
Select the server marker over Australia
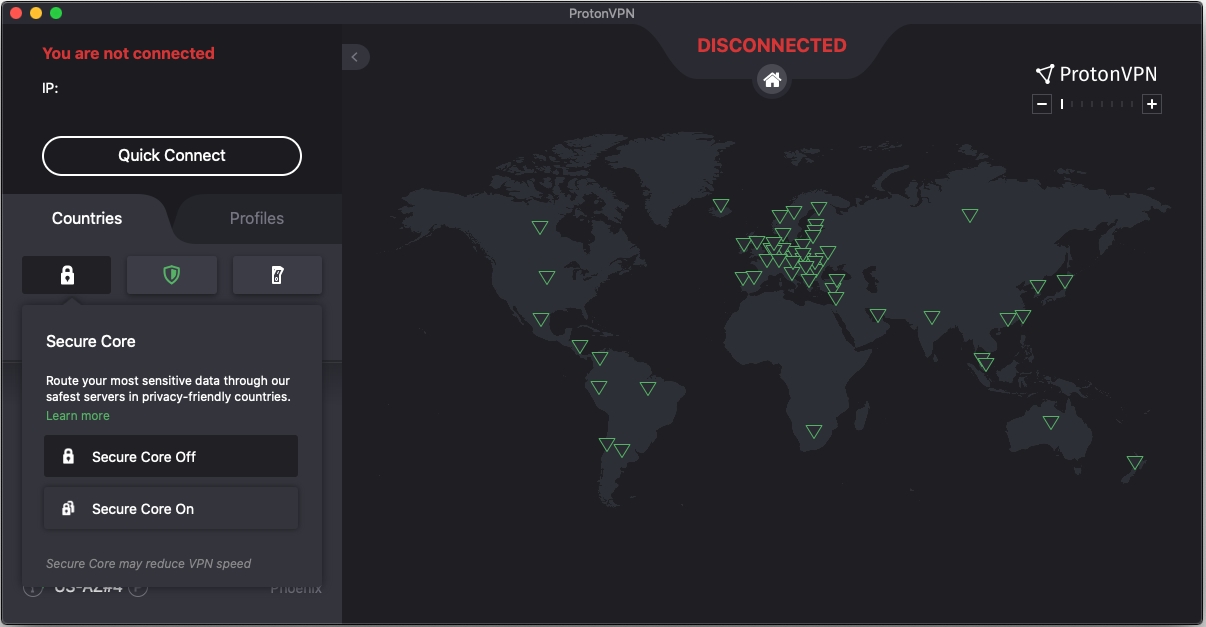[x=1050, y=422]
